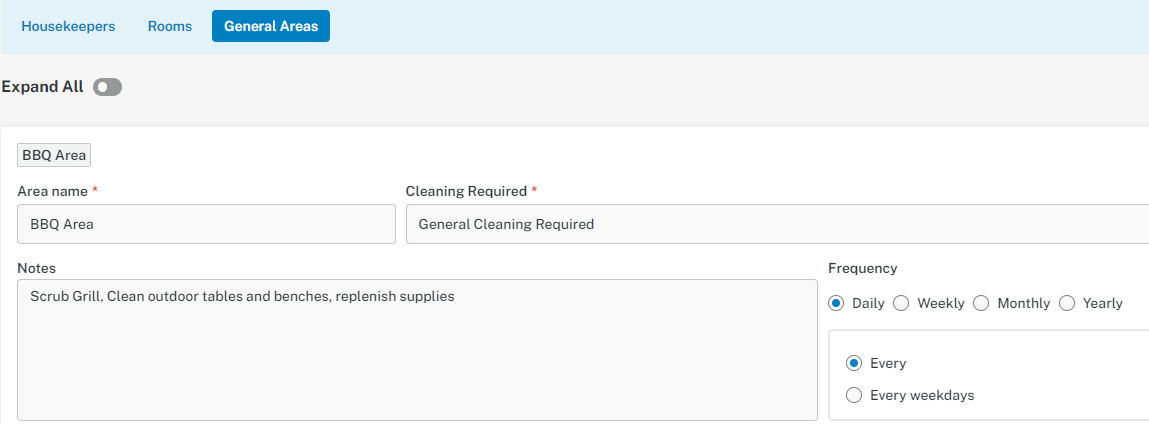Click the Cleaning Required text field
1149x424 pixels.
point(777,224)
